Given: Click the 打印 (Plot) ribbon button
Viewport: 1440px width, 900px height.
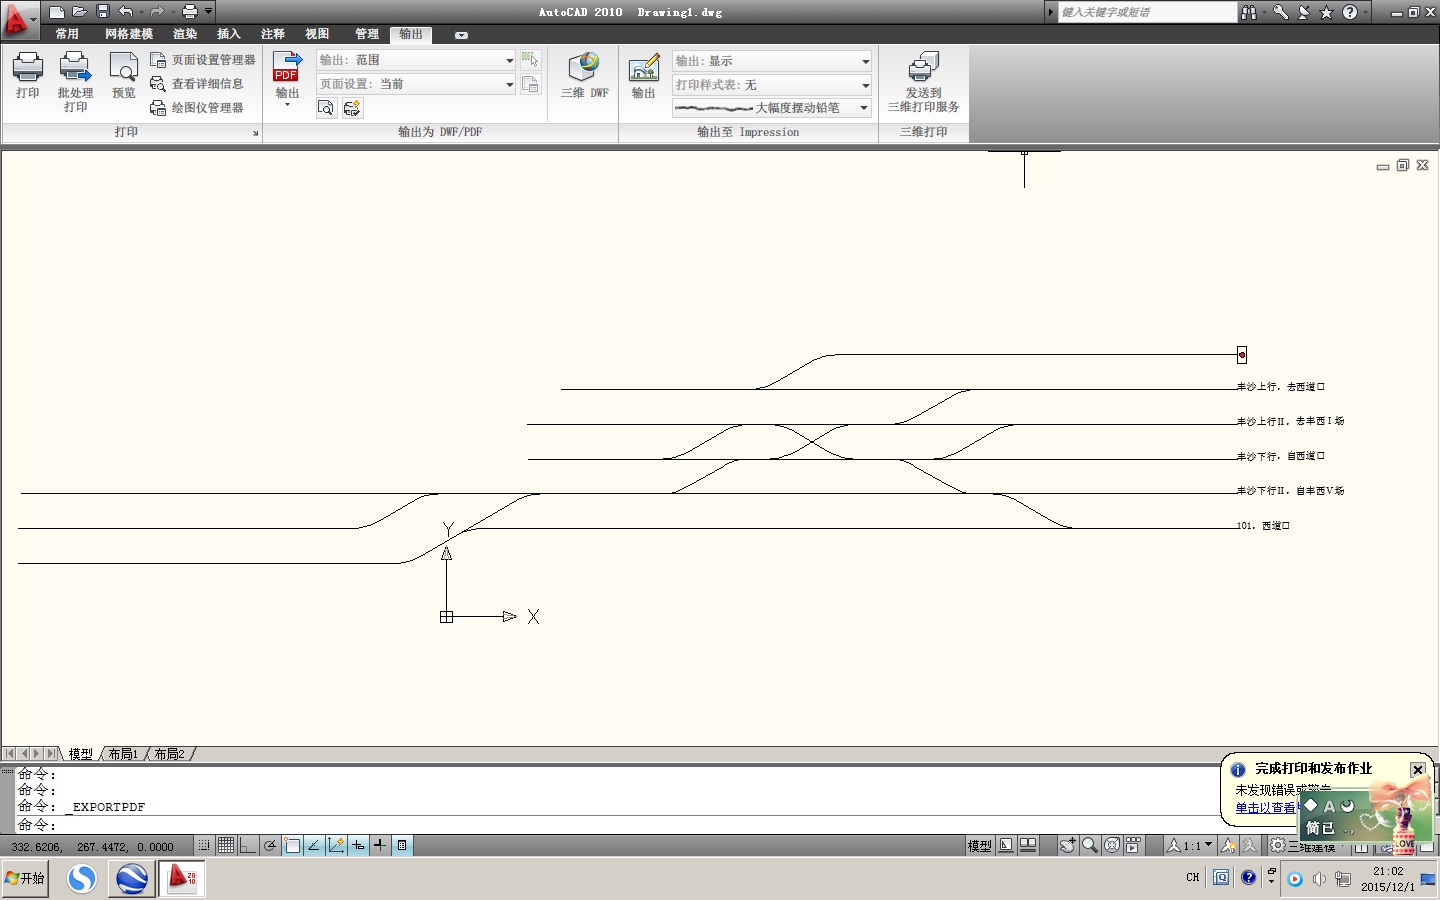Looking at the screenshot, I should (28, 77).
